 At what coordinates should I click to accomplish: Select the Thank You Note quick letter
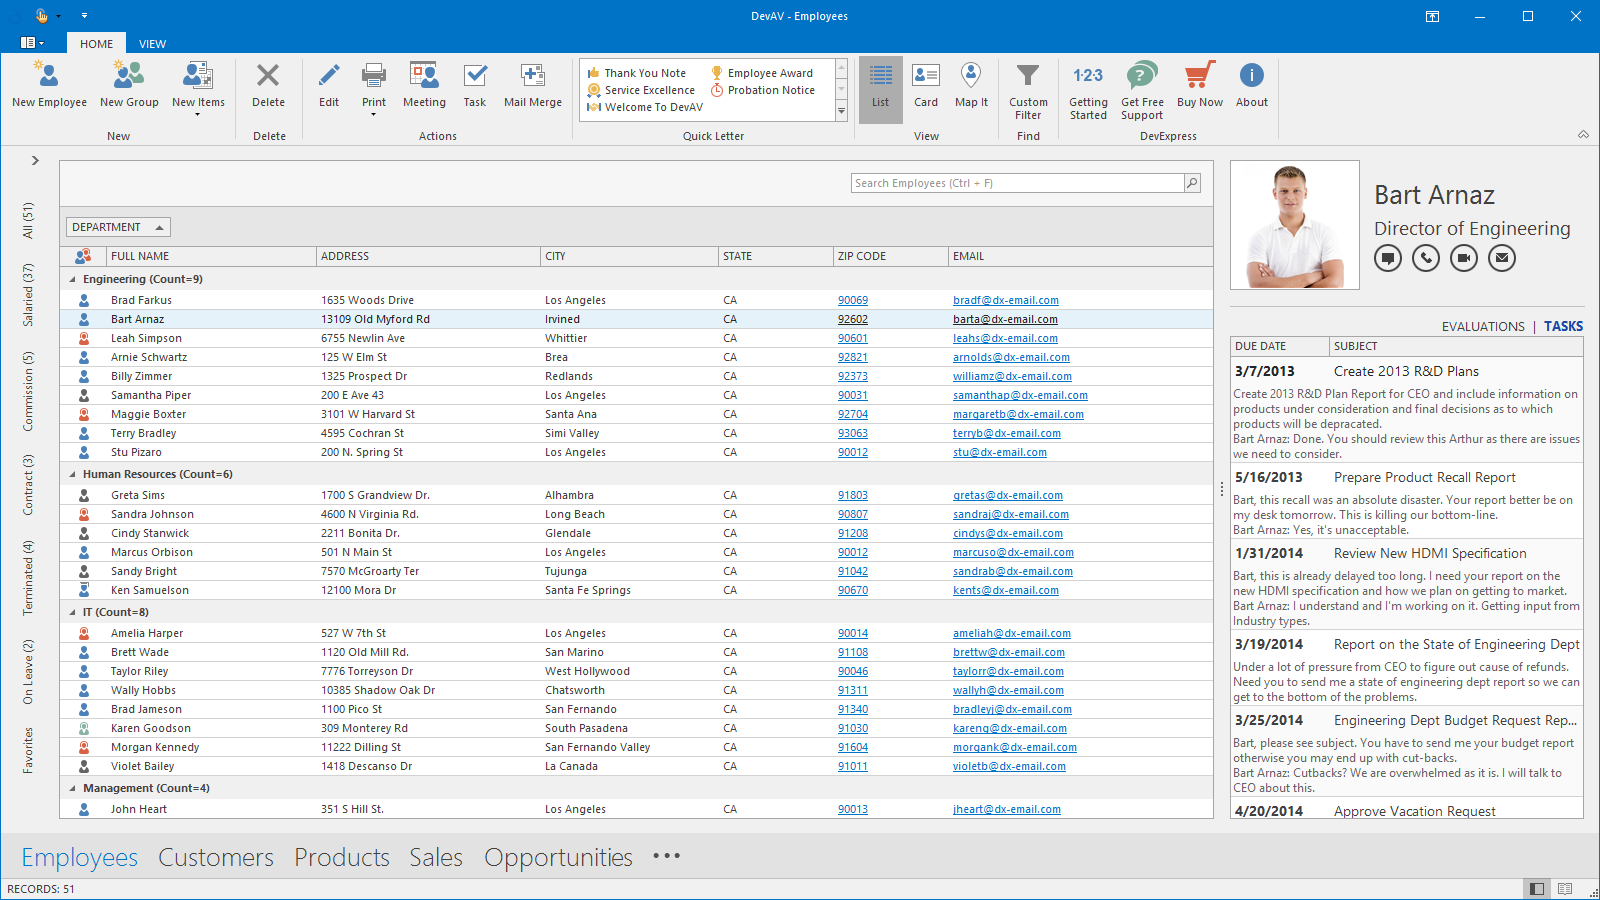(x=637, y=73)
